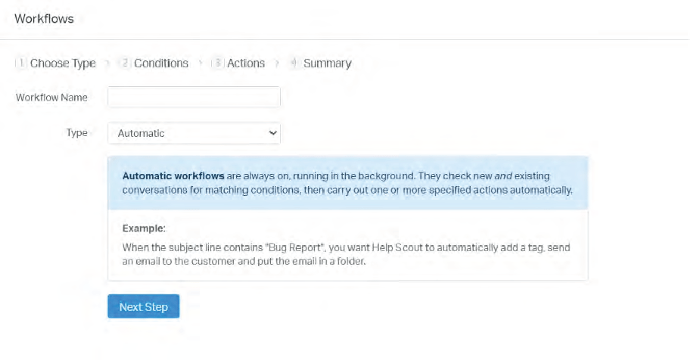Click the arrow after Choose Type
Viewport: 690px width, 360px height.
coord(107,64)
